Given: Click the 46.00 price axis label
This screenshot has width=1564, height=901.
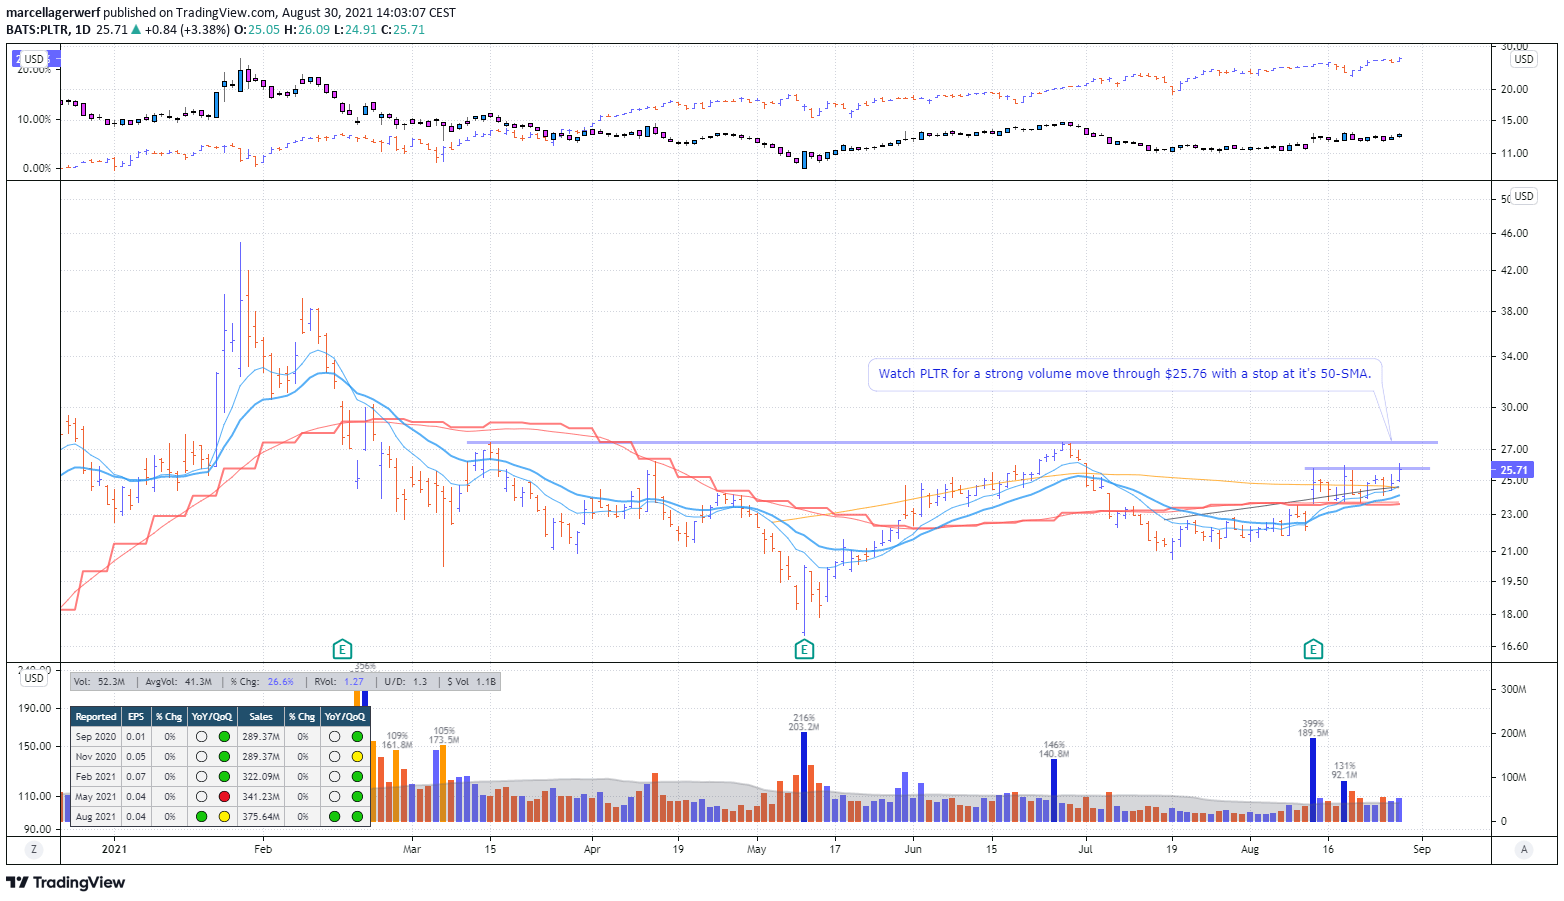Looking at the screenshot, I should tap(1514, 233).
